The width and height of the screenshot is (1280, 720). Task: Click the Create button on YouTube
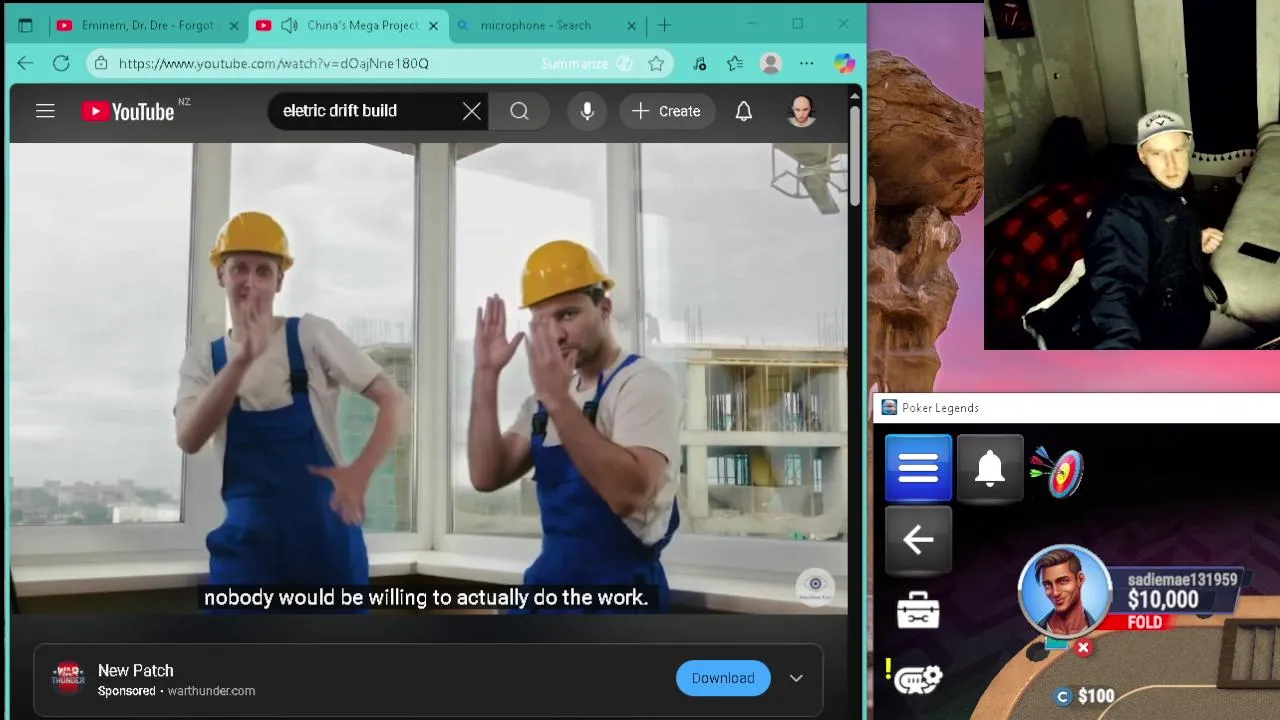[x=666, y=111]
